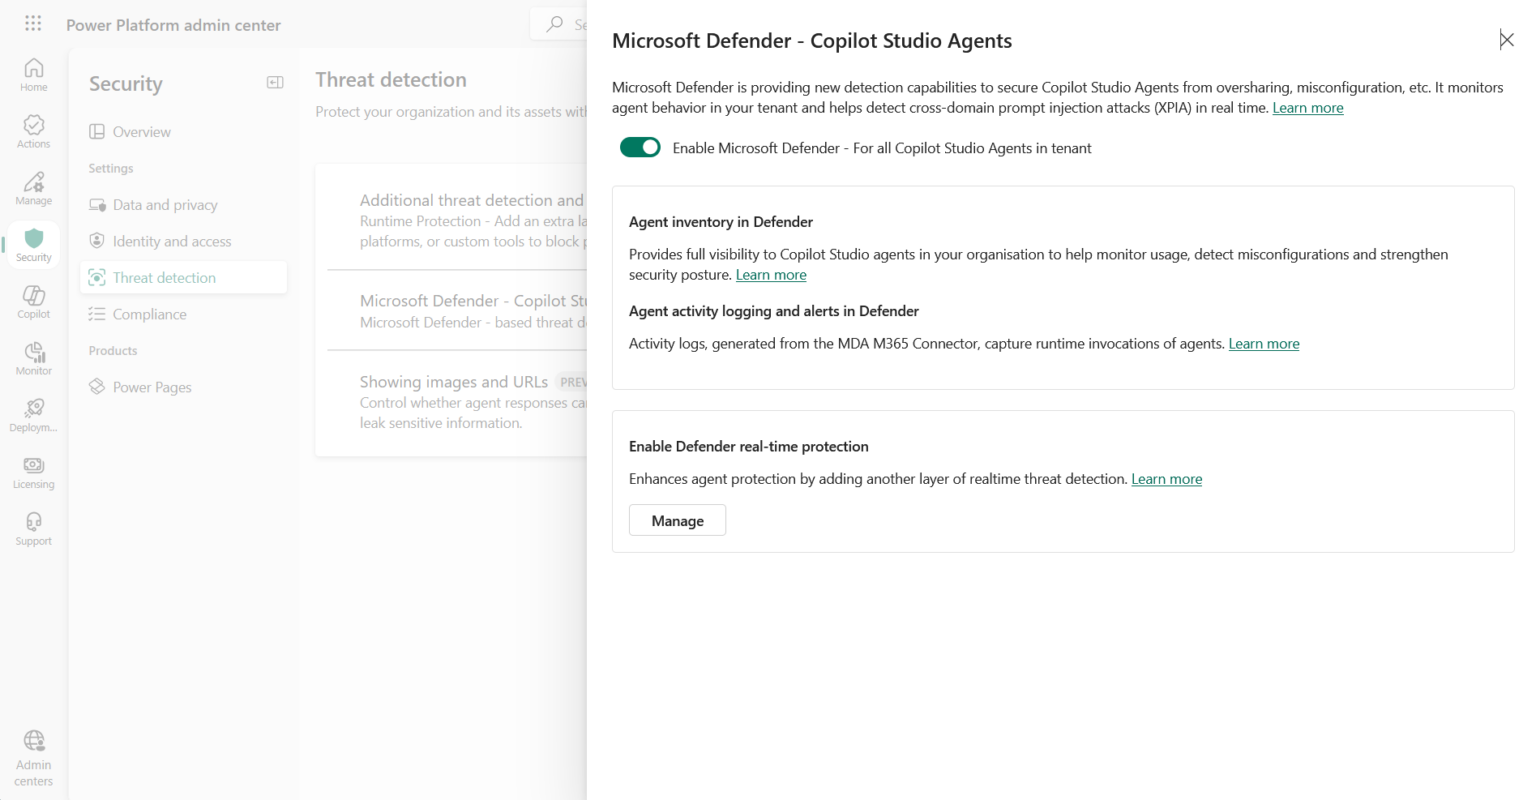Click Power Platform admin center title
The height and width of the screenshot is (800, 1536).
click(x=174, y=25)
